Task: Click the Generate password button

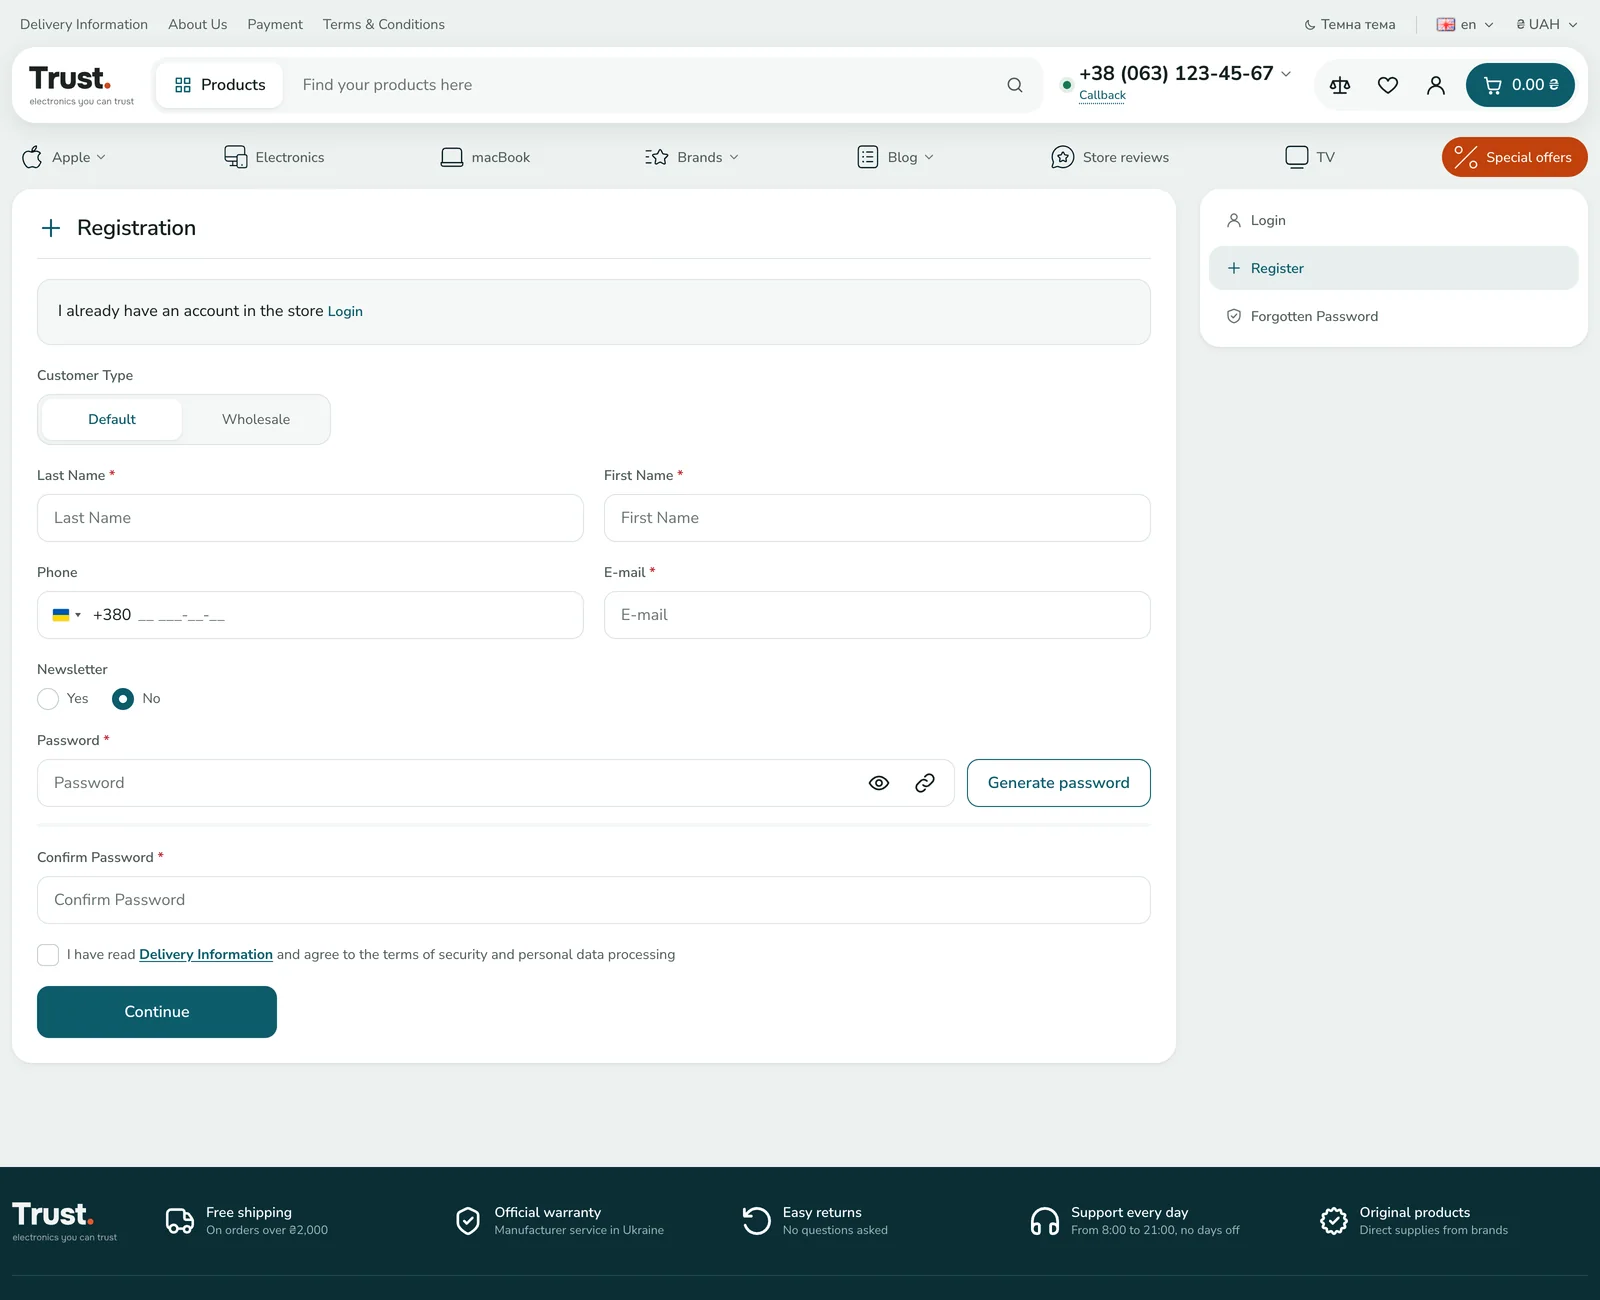Action: pyautogui.click(x=1059, y=783)
